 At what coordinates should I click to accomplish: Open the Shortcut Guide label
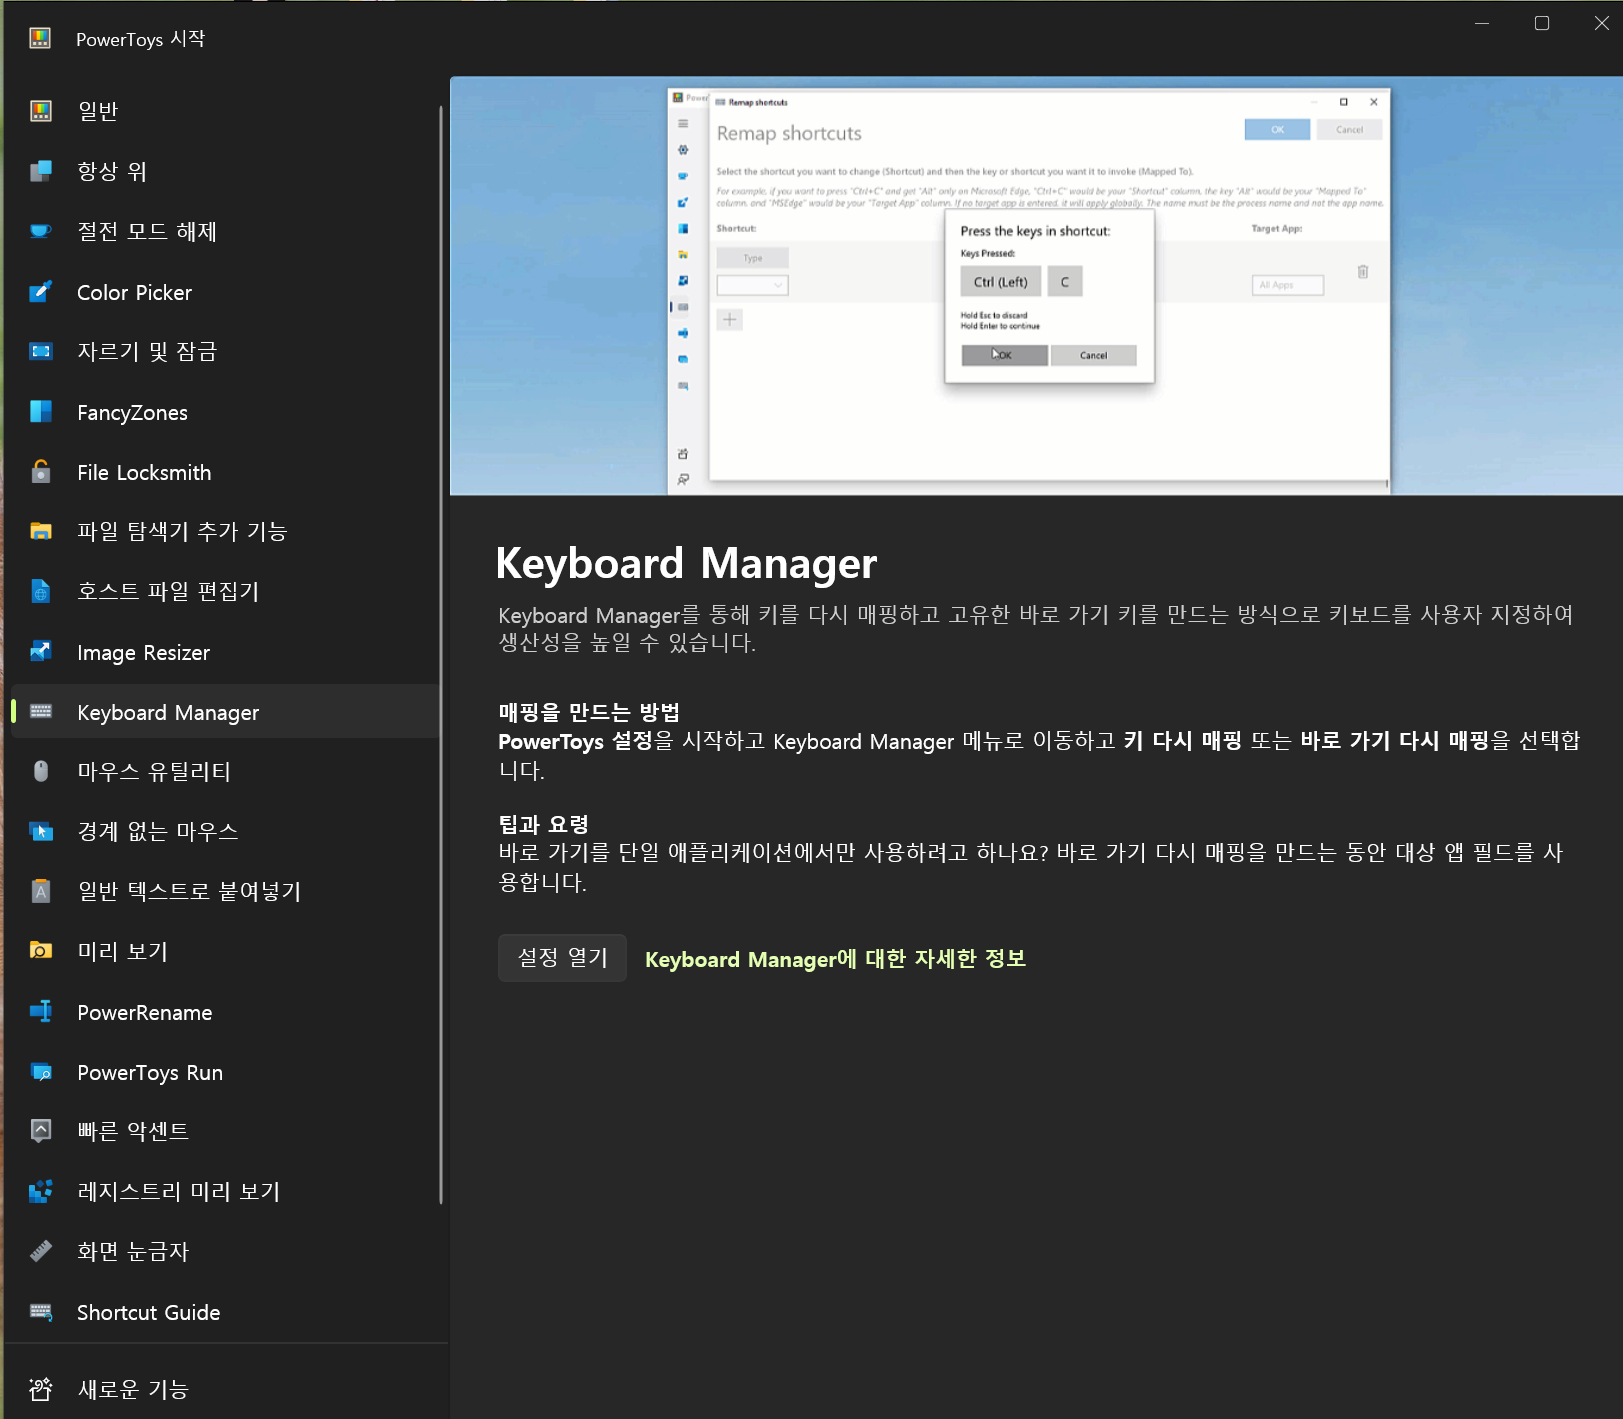point(148,1312)
